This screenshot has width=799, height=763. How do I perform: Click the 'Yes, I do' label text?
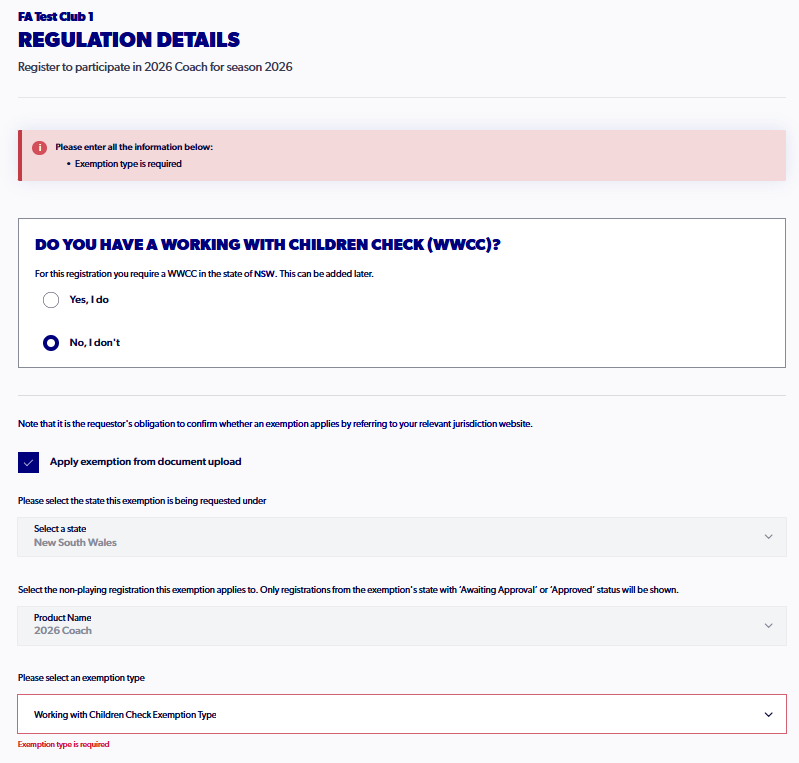pos(89,300)
